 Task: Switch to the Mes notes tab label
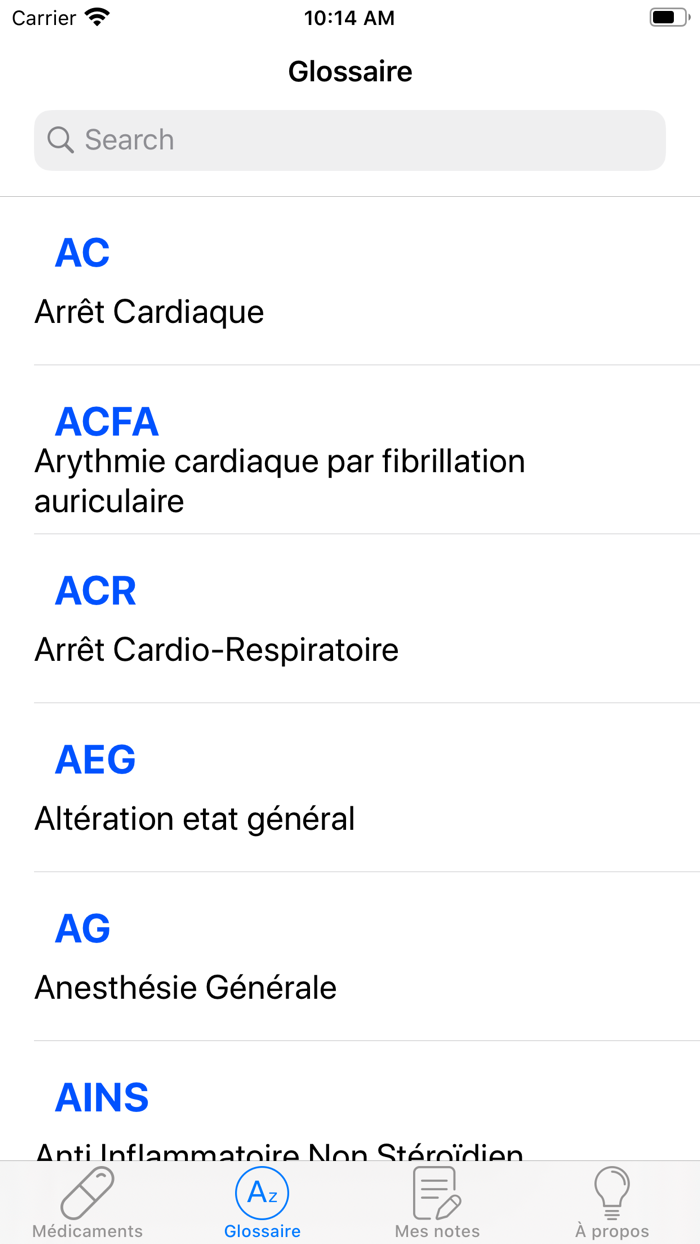pos(437,1231)
